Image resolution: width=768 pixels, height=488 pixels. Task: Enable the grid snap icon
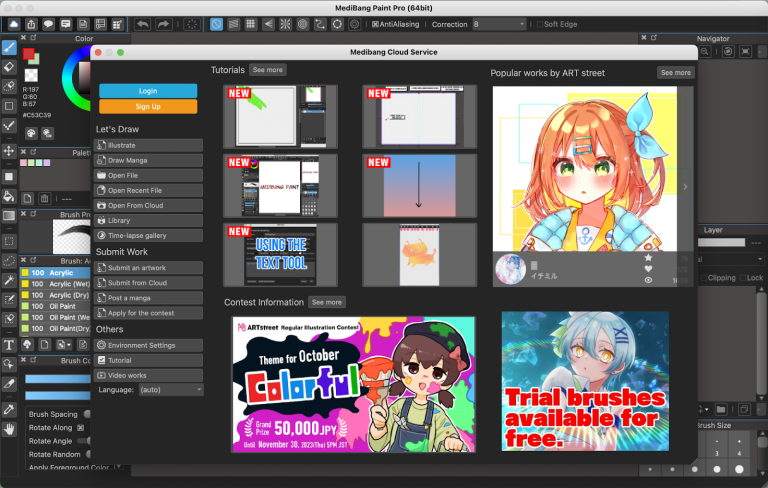click(251, 24)
